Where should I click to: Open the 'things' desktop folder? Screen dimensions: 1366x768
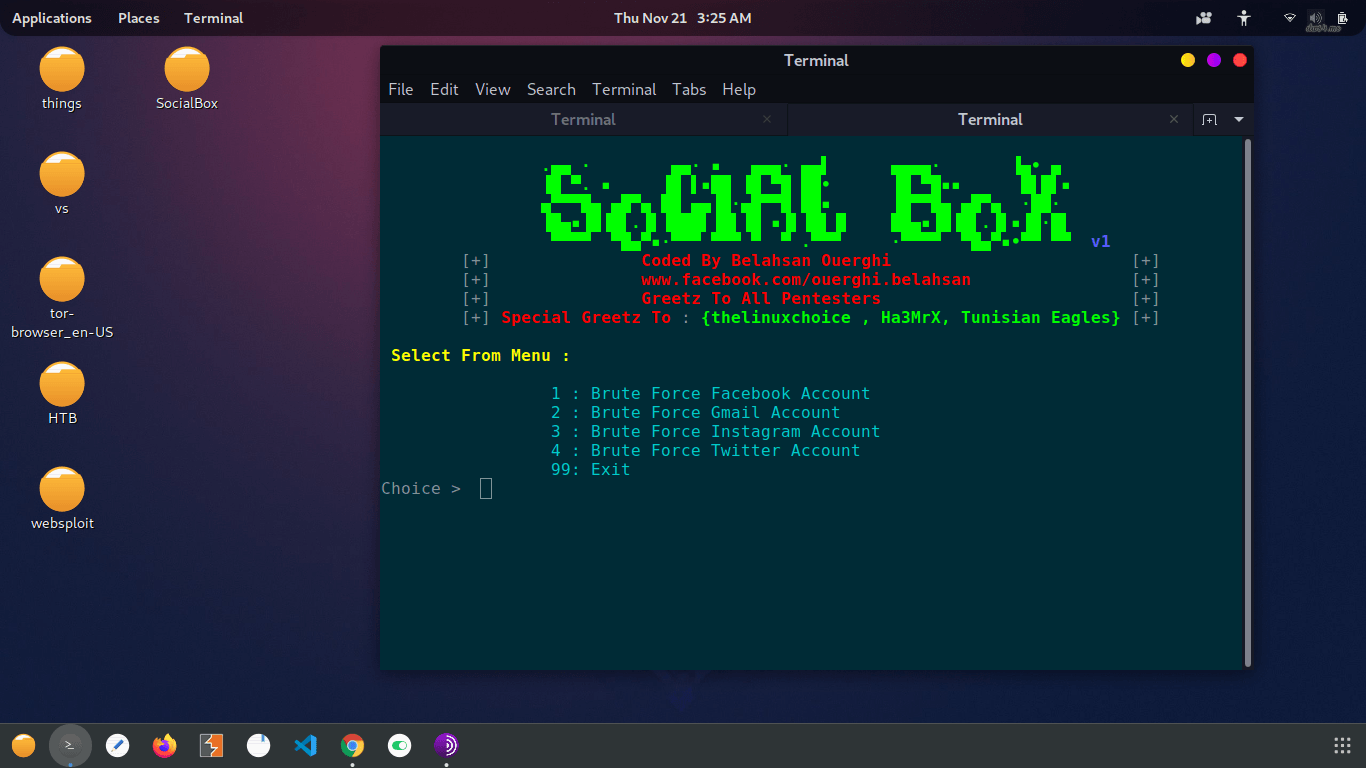coord(62,78)
